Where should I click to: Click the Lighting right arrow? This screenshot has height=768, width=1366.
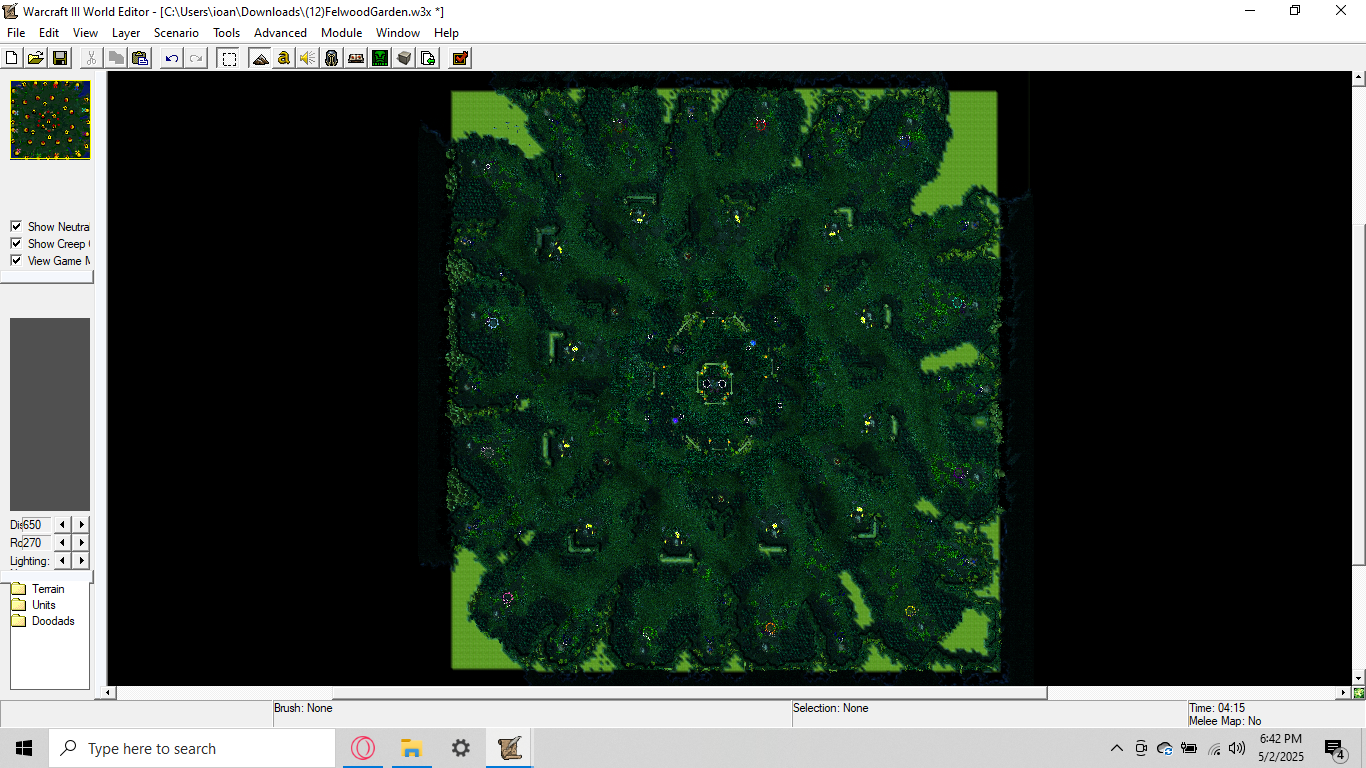82,561
